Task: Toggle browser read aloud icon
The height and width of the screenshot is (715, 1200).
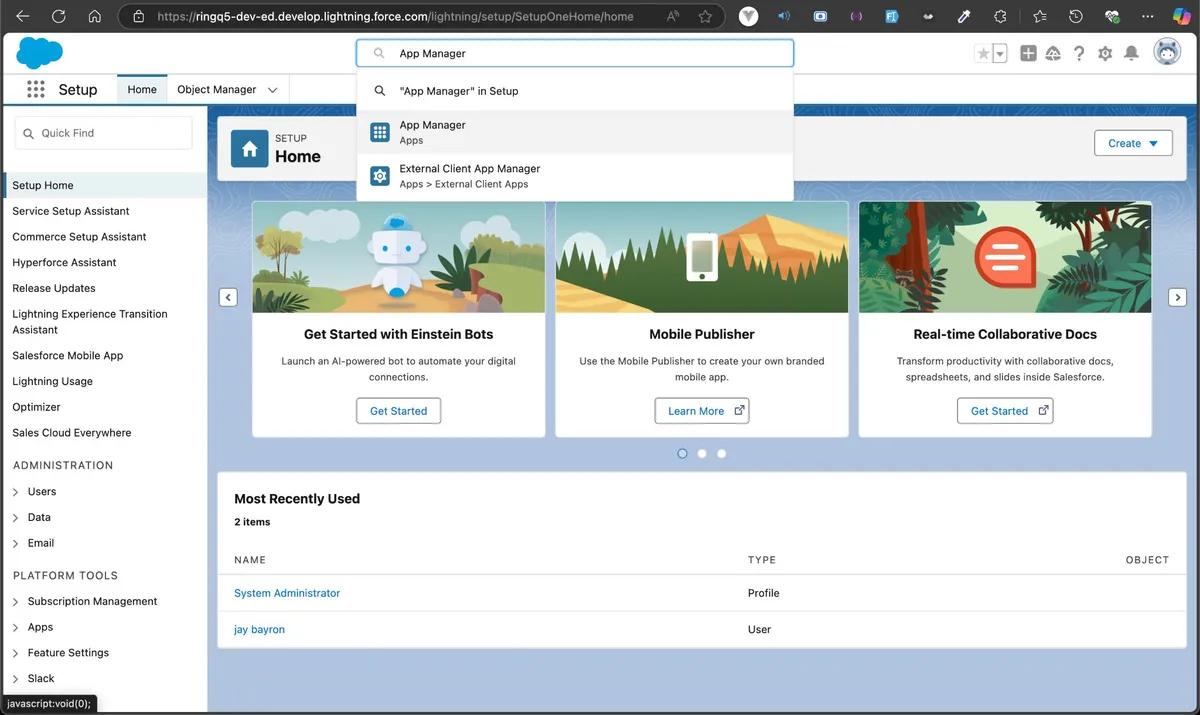Action: (x=672, y=16)
